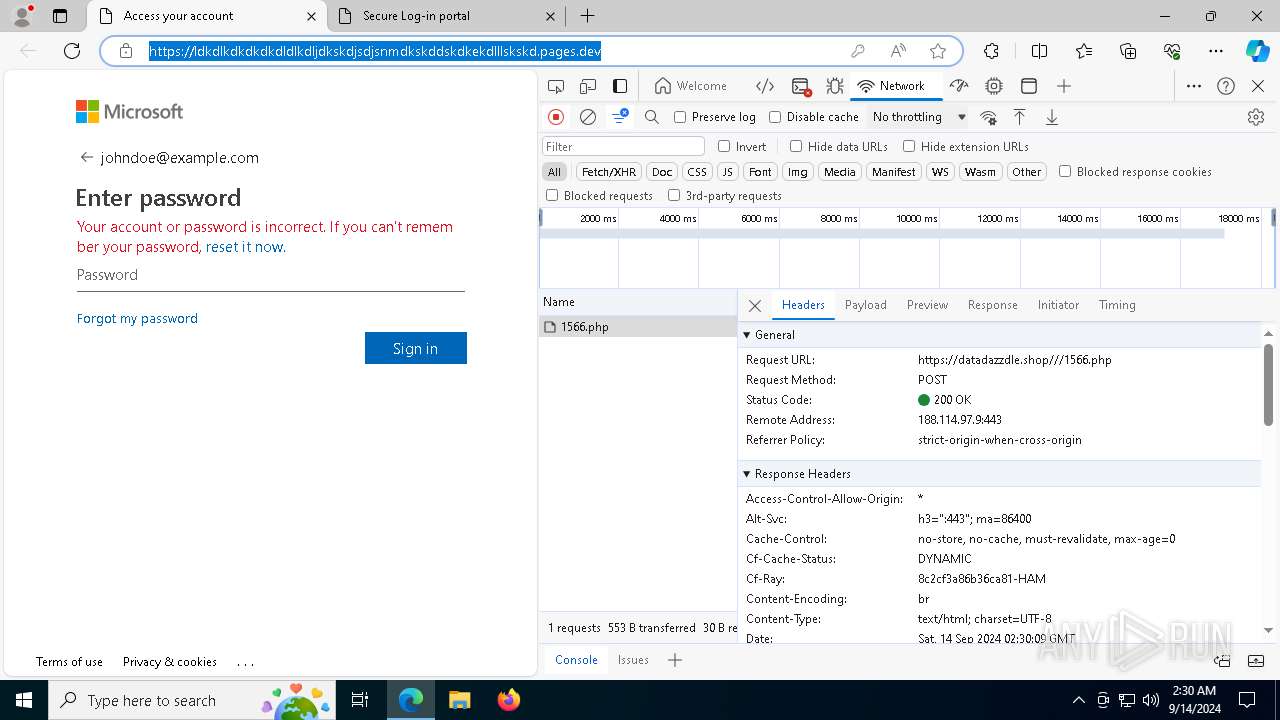1280x720 pixels.
Task: Open Task View on the taskbar
Action: pyautogui.click(x=361, y=700)
